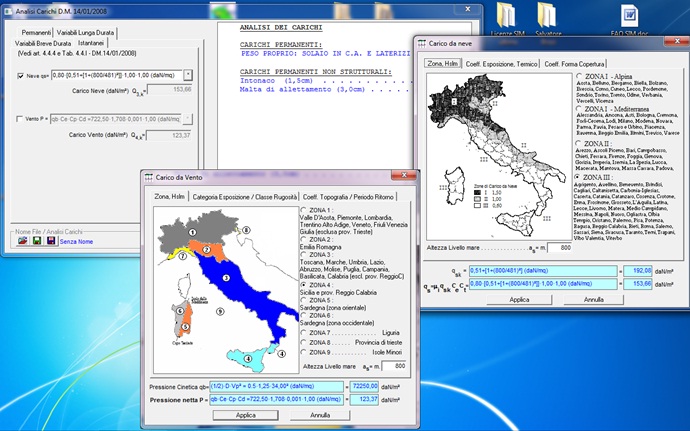The width and height of the screenshot is (690, 431).
Task: Open wind dialog Zona, Hslm tab
Action: (169, 196)
